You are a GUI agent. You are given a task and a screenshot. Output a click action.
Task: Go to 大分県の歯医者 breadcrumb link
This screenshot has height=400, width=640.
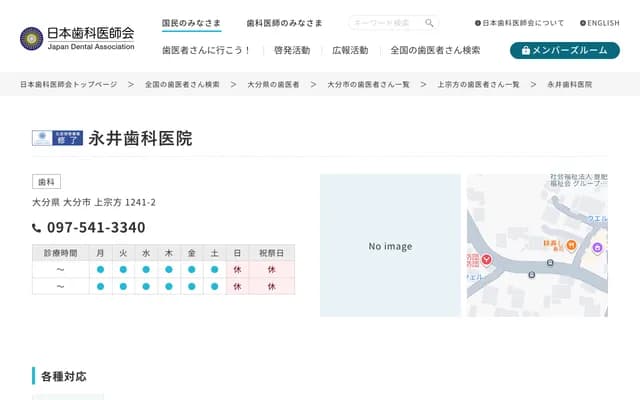click(x=272, y=85)
